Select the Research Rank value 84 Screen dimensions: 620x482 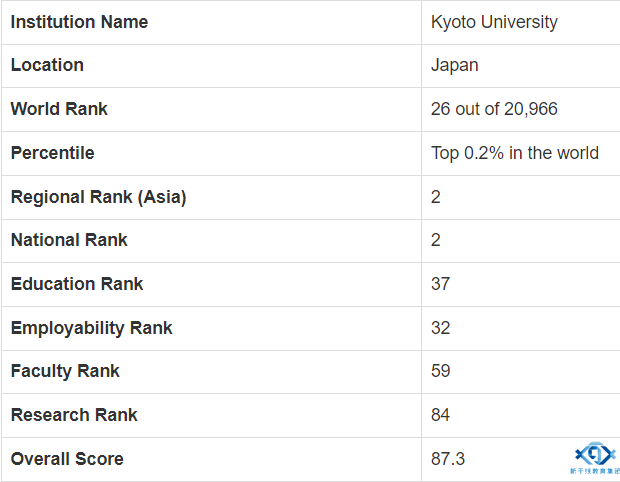click(441, 415)
